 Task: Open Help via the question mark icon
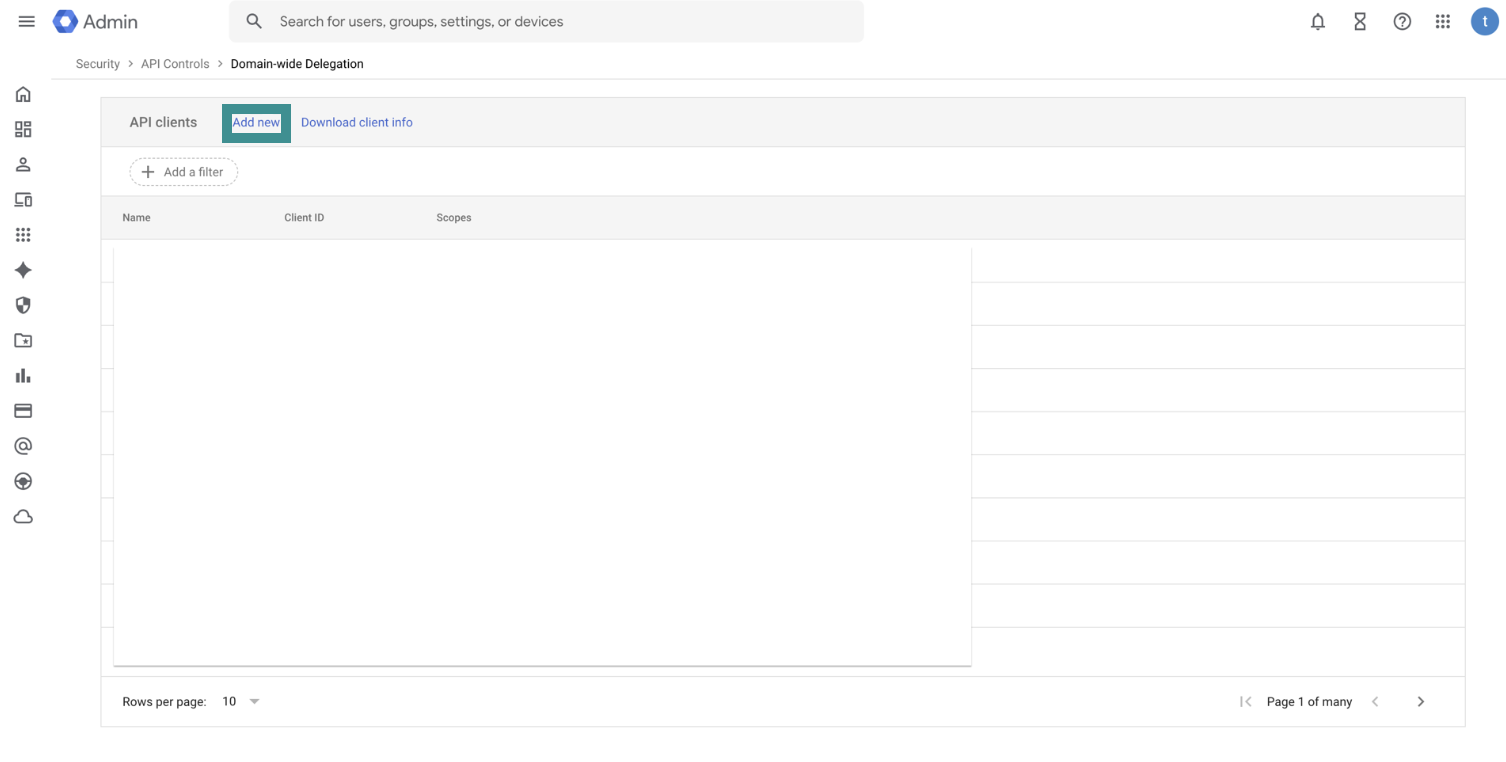[x=1401, y=21]
